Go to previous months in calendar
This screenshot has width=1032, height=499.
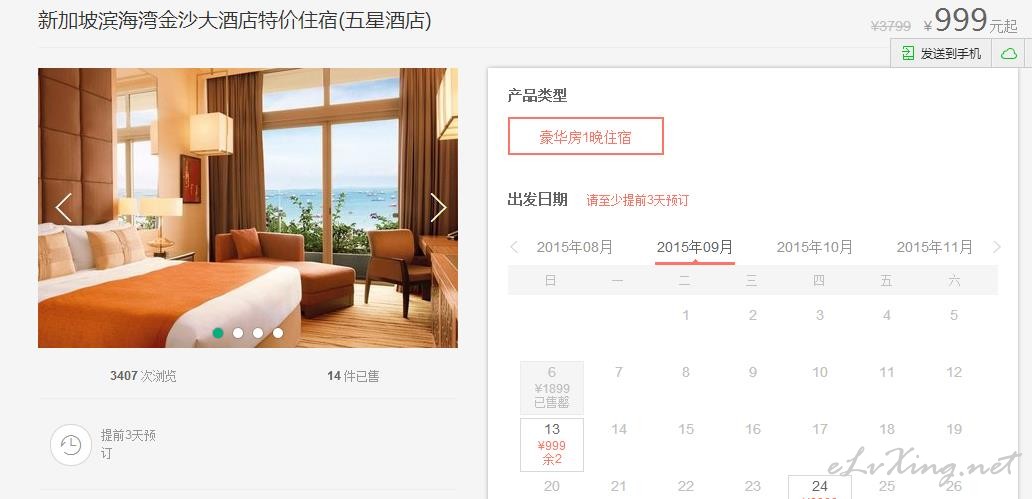(515, 248)
